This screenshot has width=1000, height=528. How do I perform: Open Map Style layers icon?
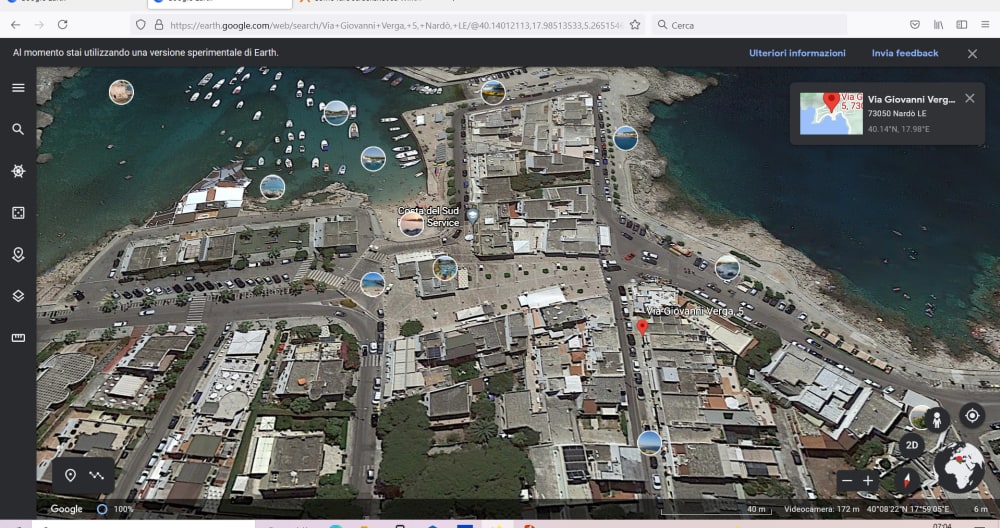point(18,296)
